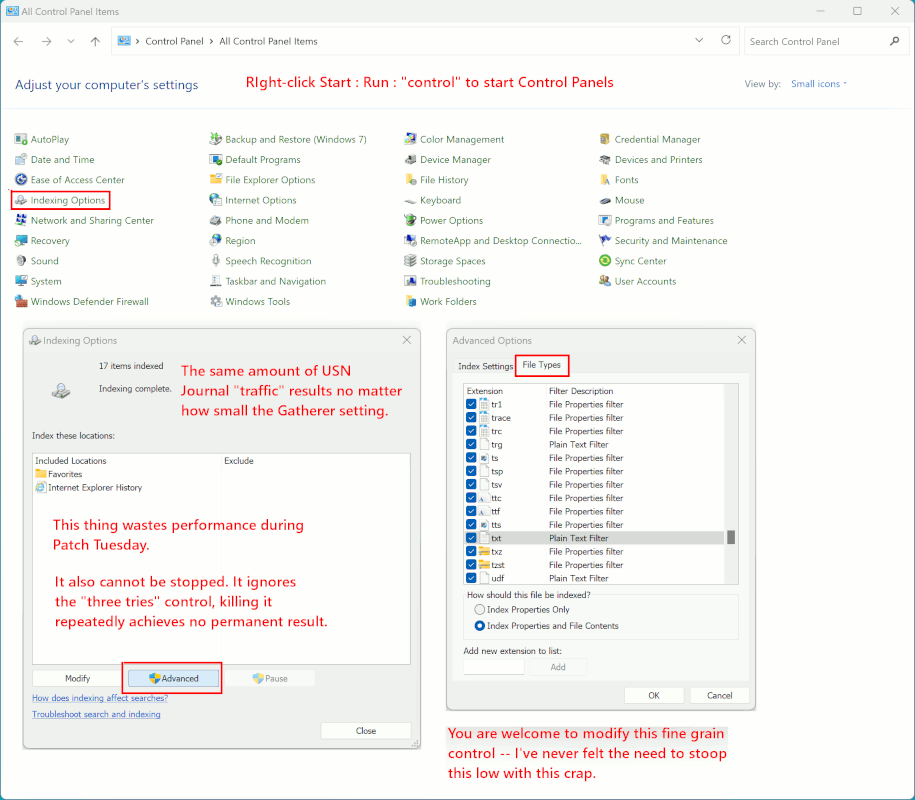Switch to the Index Settings tab
915x800 pixels.
coord(485,366)
